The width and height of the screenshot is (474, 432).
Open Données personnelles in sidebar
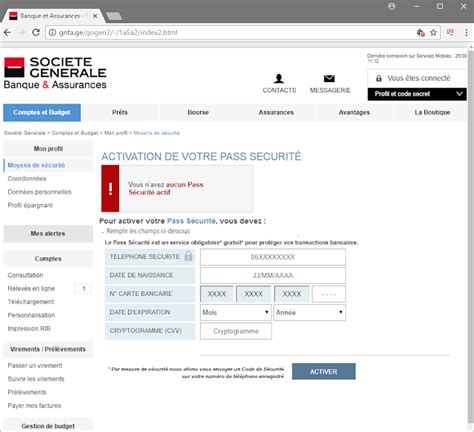[x=39, y=192]
